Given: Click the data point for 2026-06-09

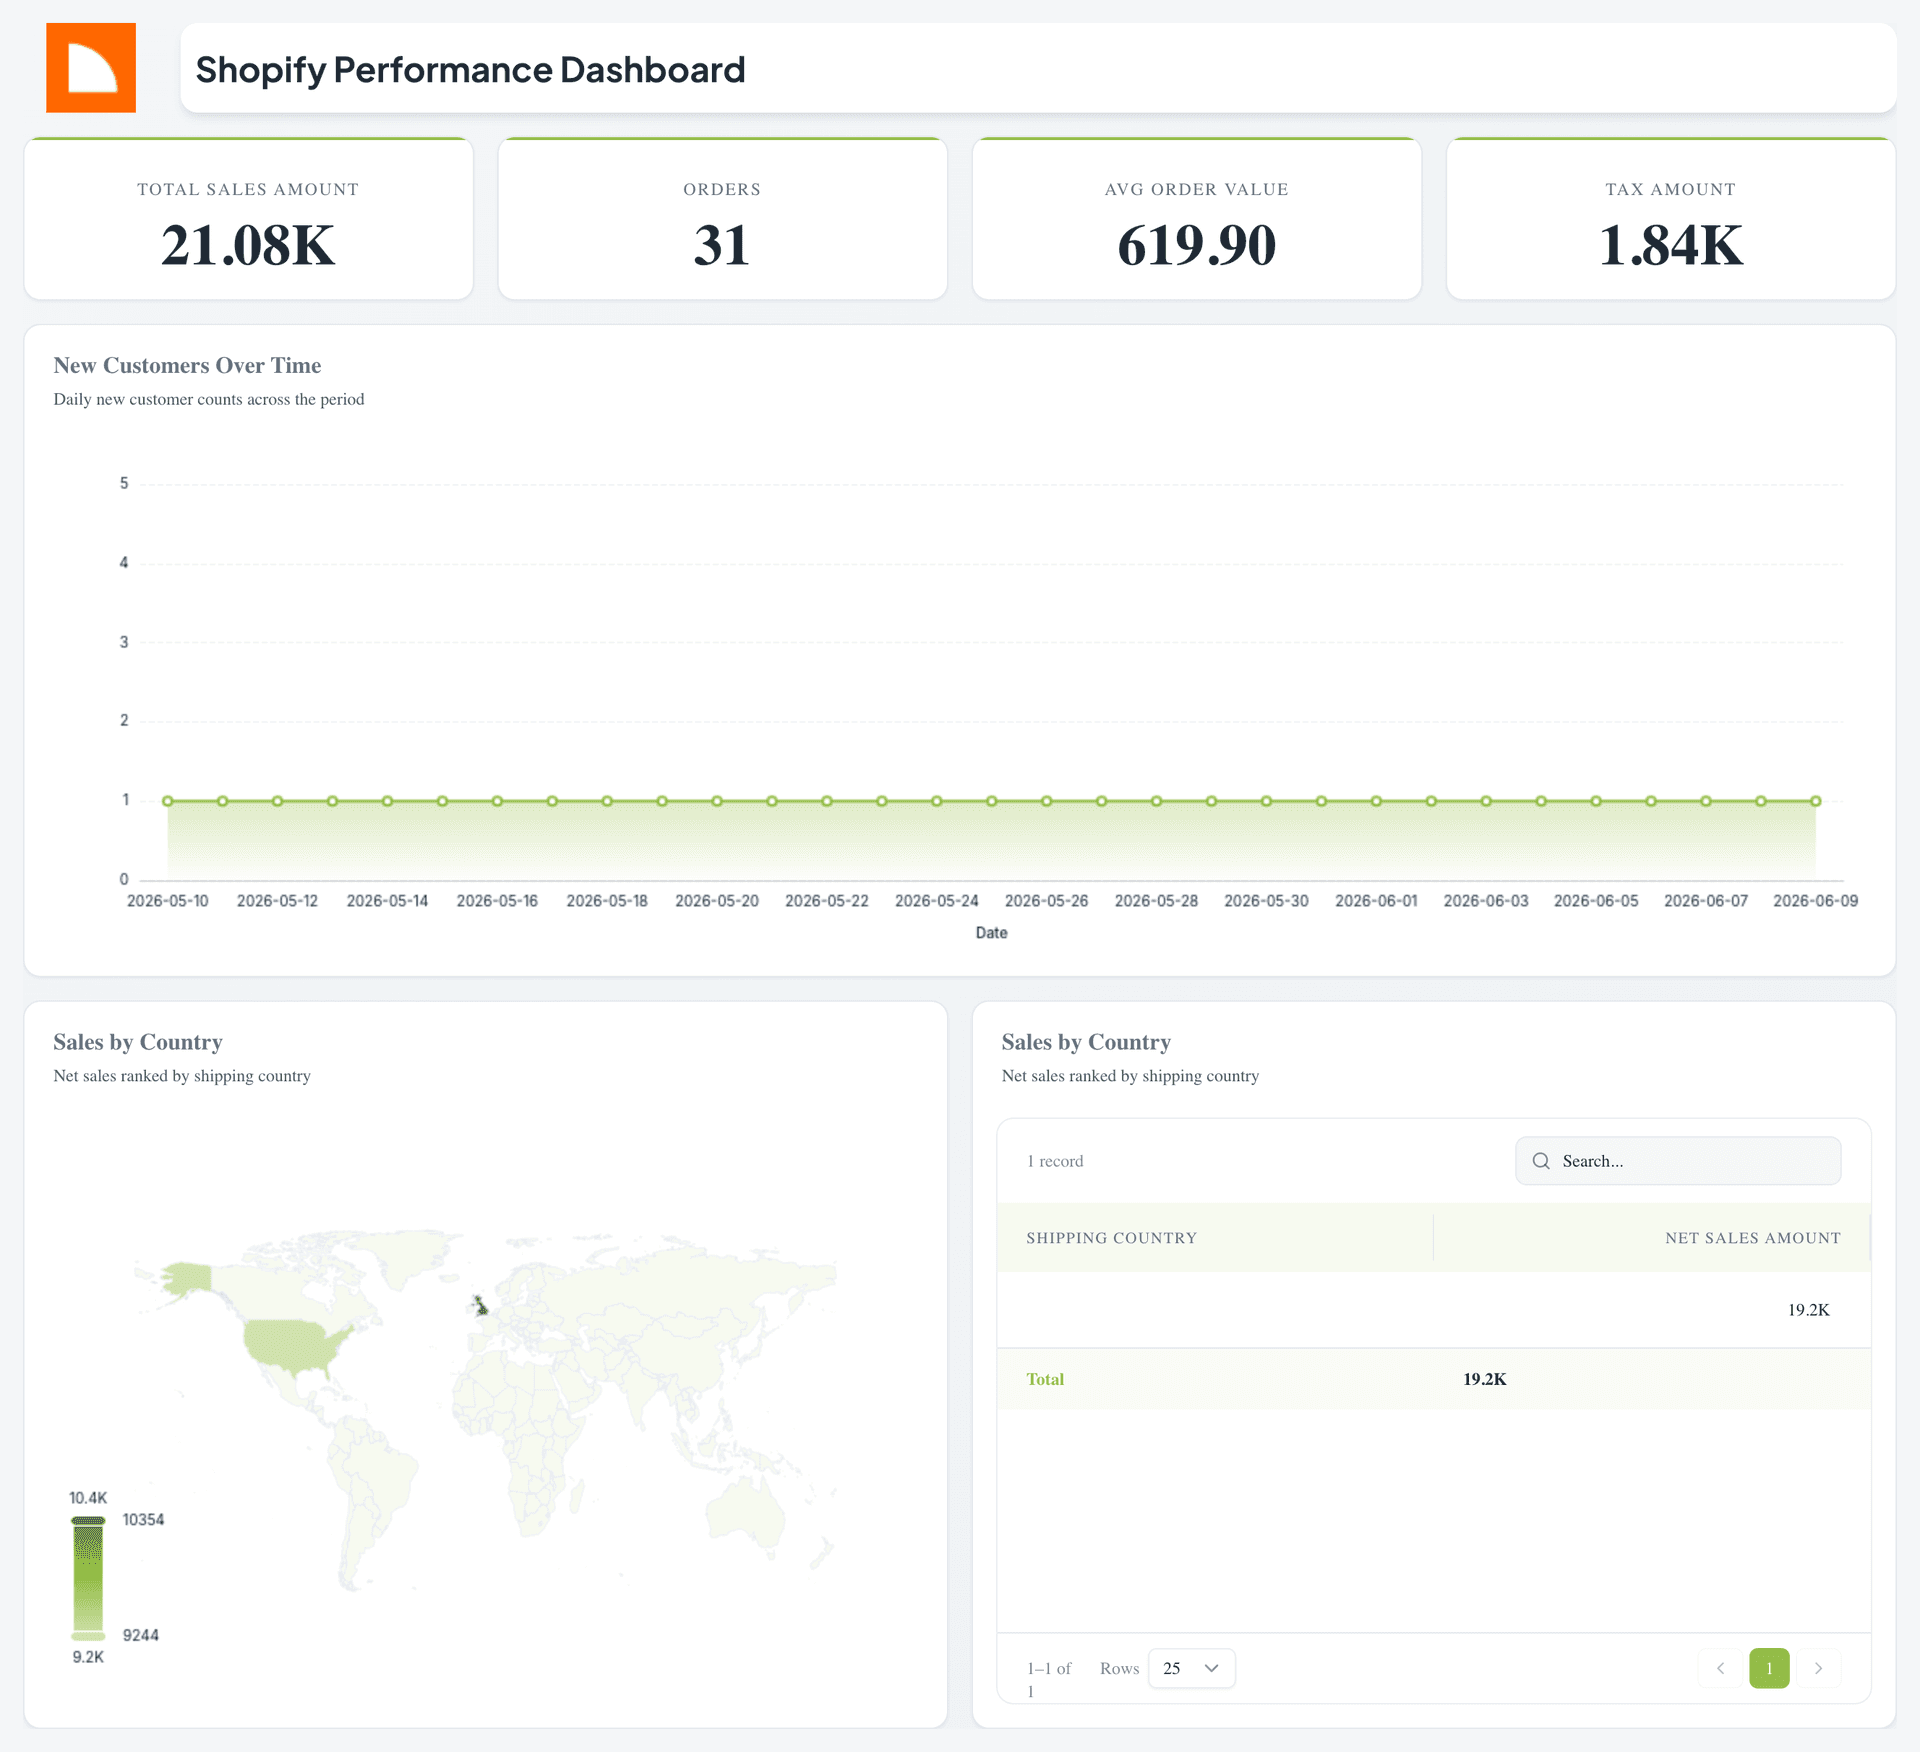Looking at the screenshot, I should pyautogui.click(x=1816, y=801).
